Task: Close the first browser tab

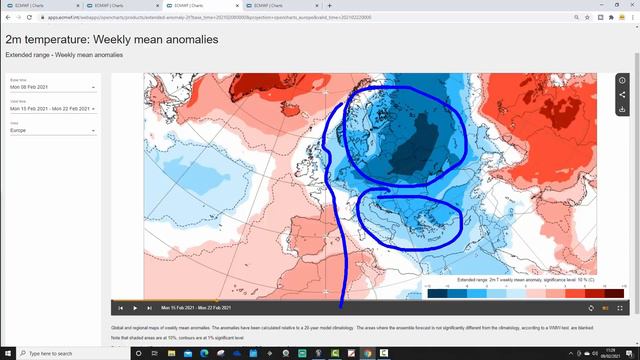Action: click(x=78, y=6)
